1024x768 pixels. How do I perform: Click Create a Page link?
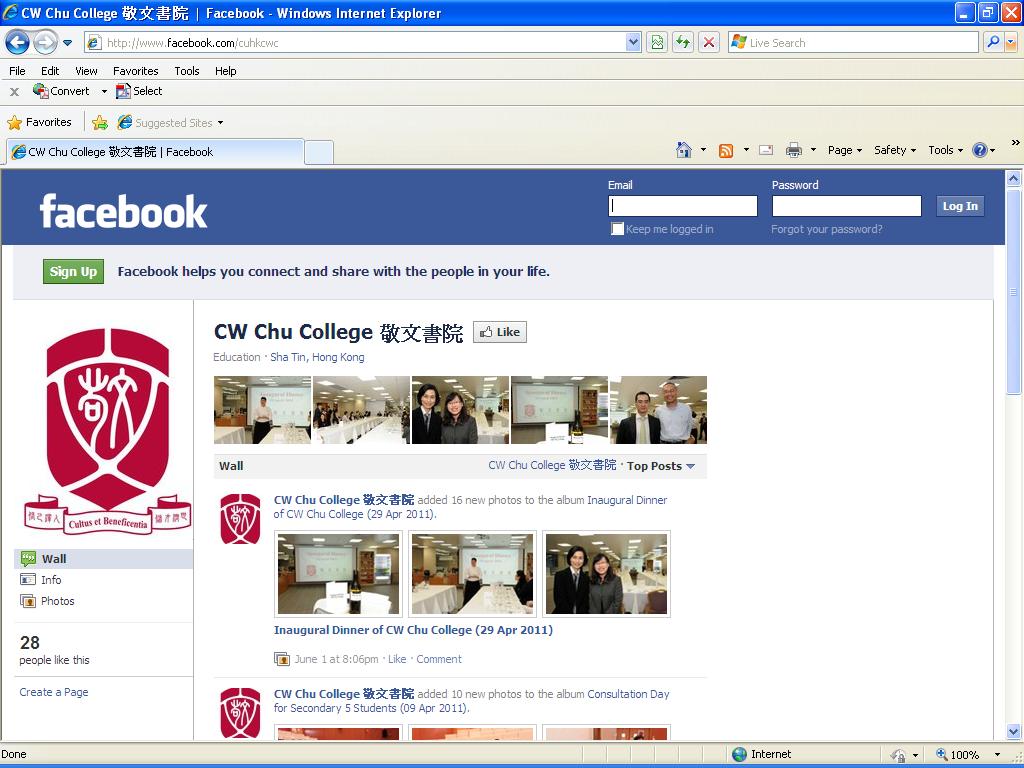click(54, 692)
